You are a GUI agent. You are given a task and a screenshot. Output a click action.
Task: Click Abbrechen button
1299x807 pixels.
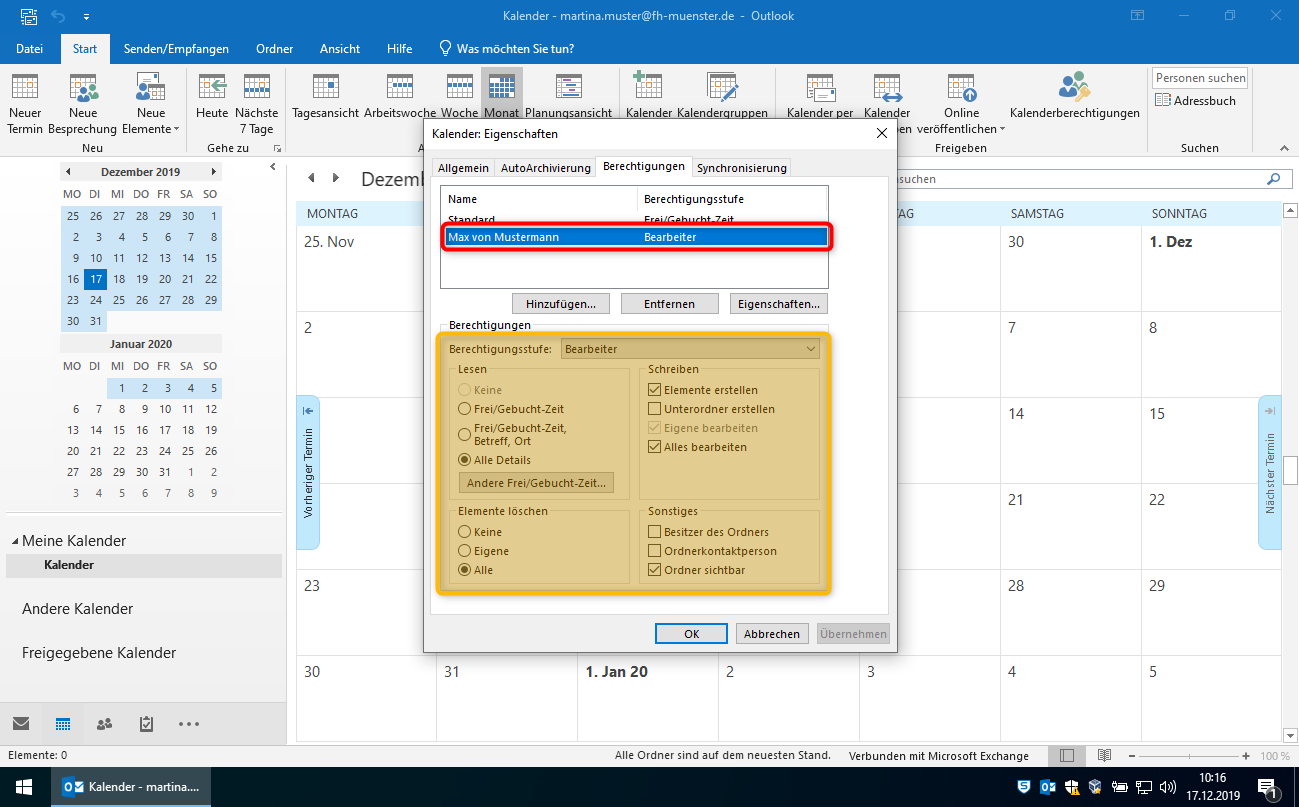coord(772,634)
